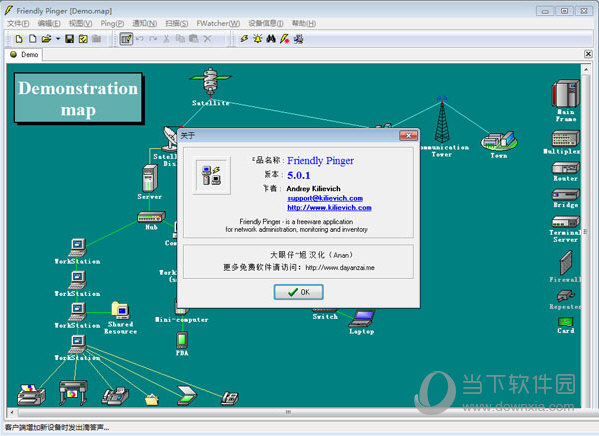This screenshot has width=599, height=436.
Task: Click the alarm bell notification icon
Action: pos(258,39)
